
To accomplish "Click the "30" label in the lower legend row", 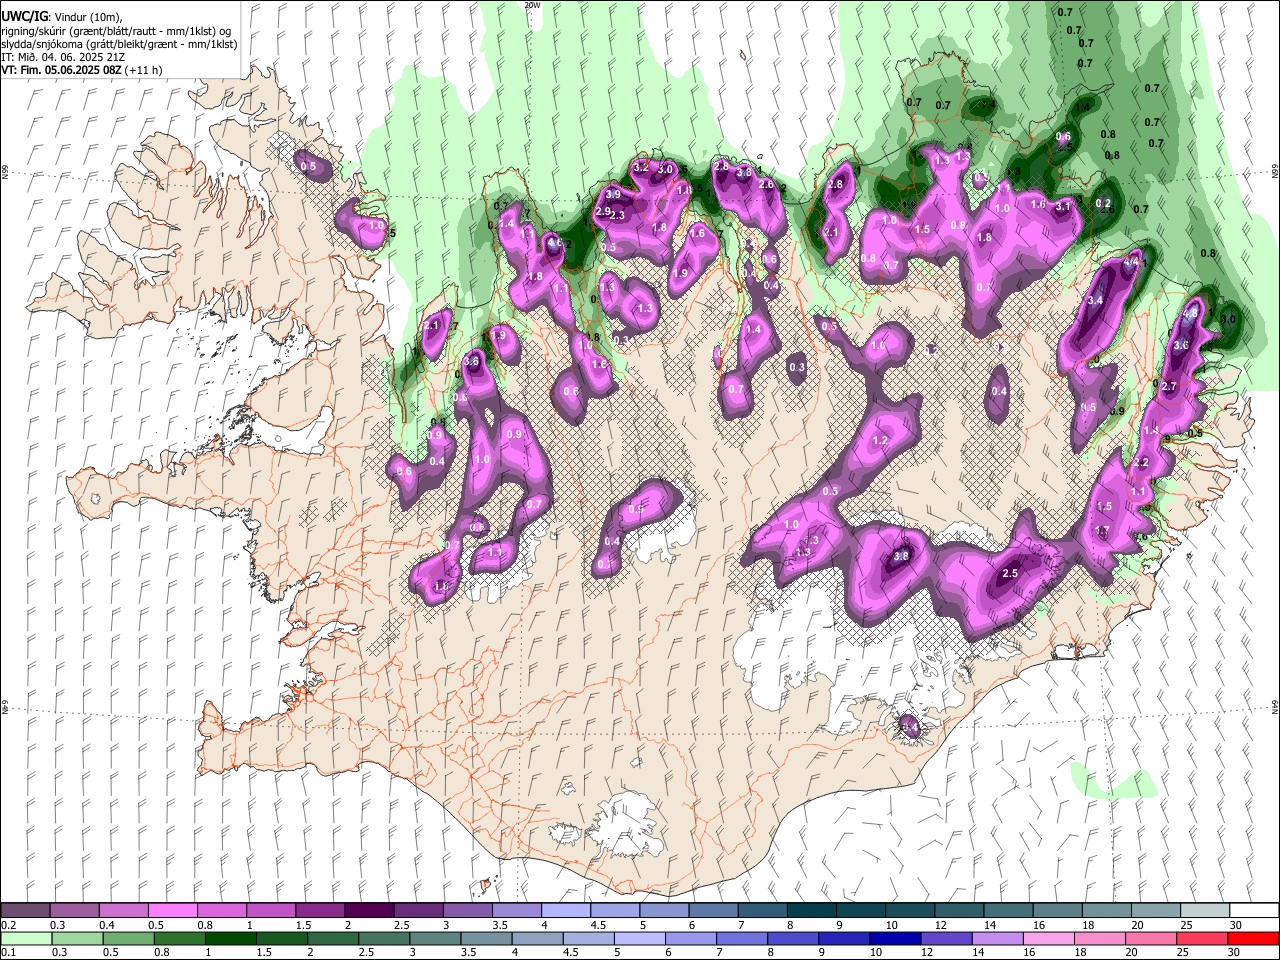I will [x=1236, y=953].
